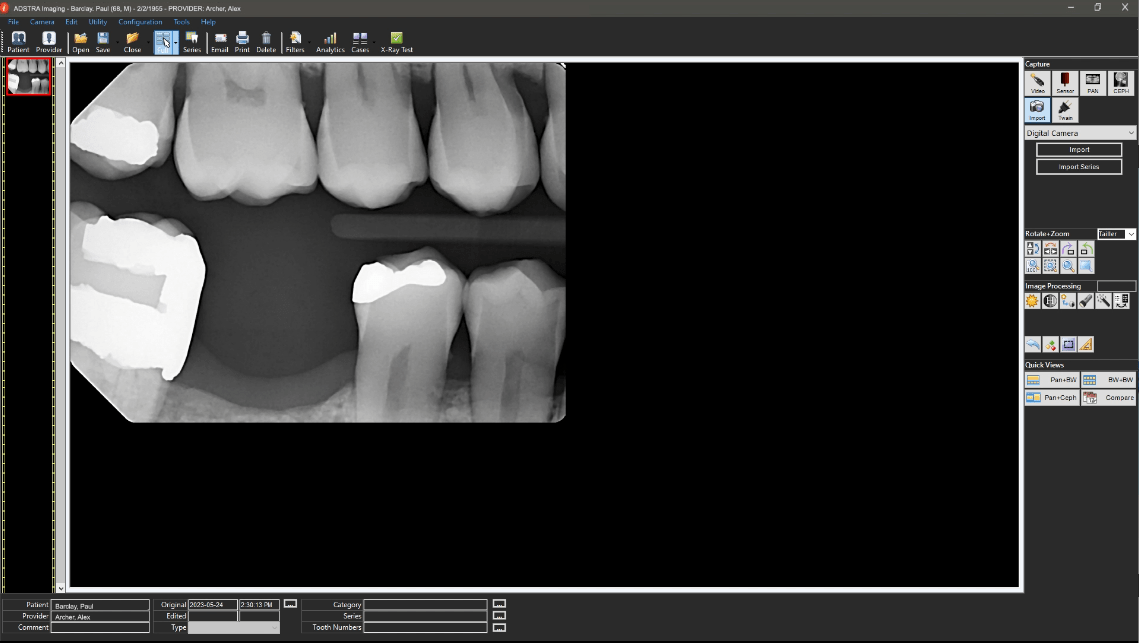Click the zoom 100% magnifier icon
The width and height of the screenshot is (1139, 643).
coord(1032,267)
